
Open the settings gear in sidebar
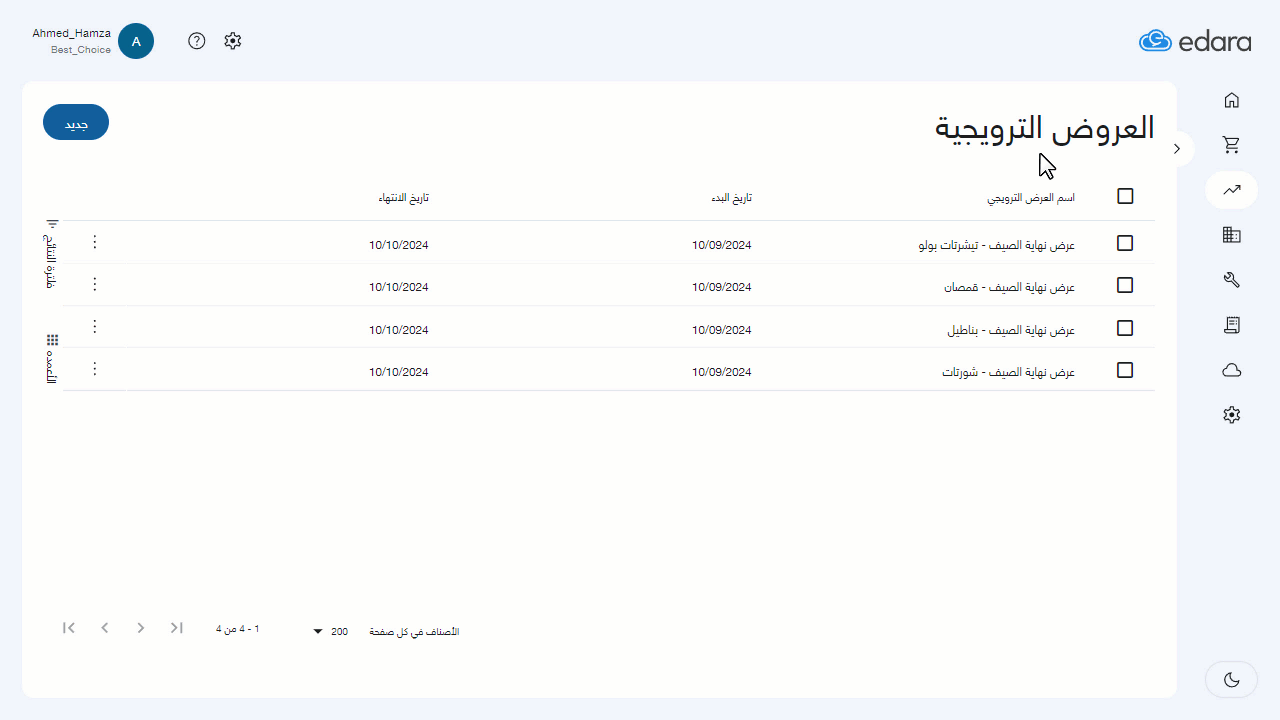[x=1232, y=415]
